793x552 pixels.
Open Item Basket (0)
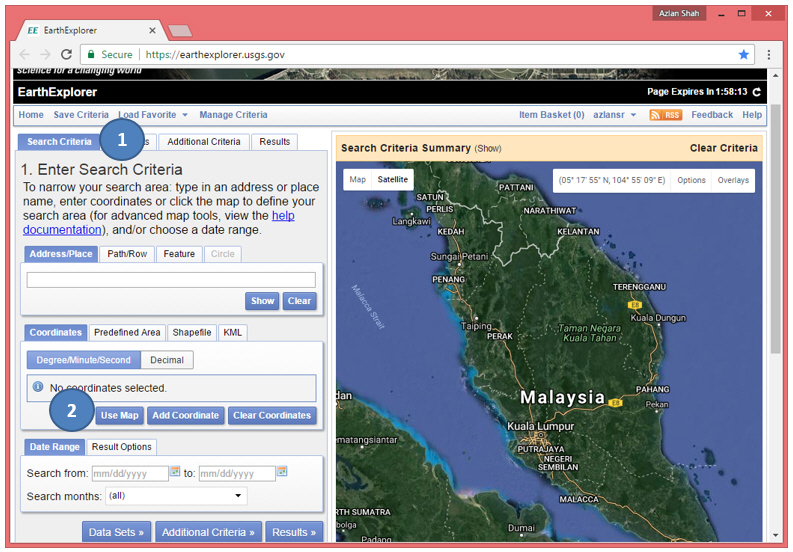click(552, 115)
